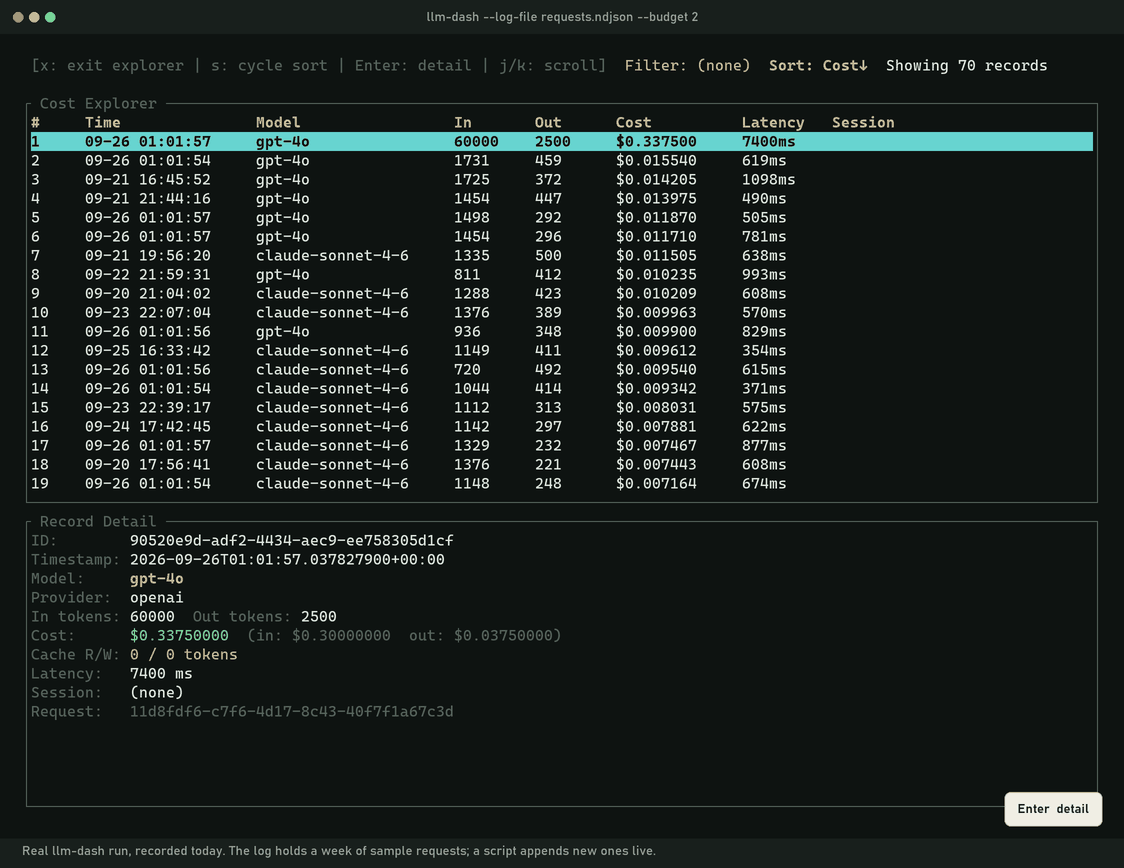Select row 3 timestamped 09-21 16:45:52

(x=561, y=179)
